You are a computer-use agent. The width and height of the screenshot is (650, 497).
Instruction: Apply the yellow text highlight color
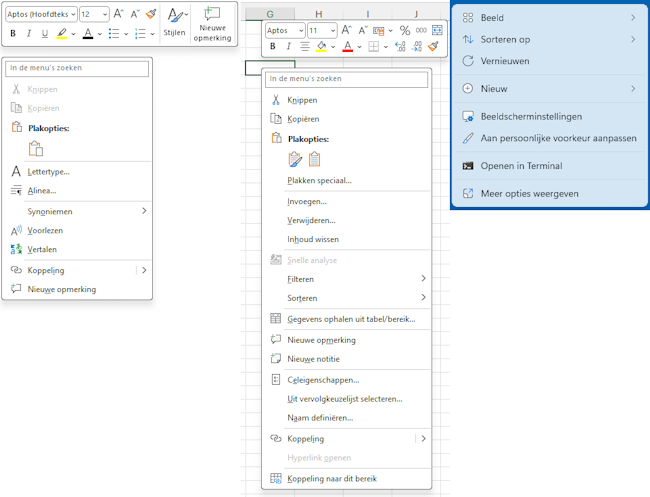pos(62,34)
